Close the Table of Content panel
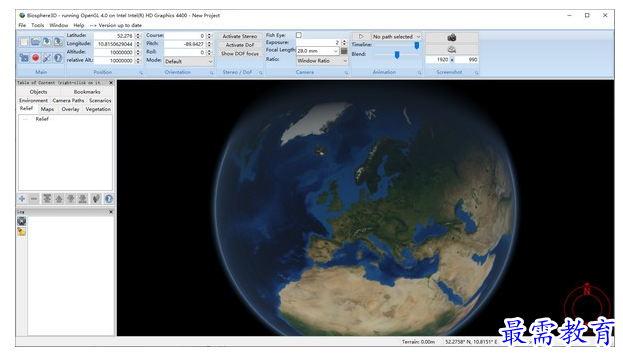The image size is (623, 364). (x=111, y=83)
